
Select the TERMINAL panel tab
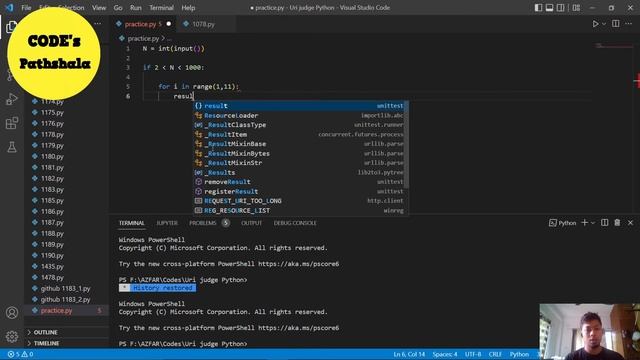click(x=131, y=223)
